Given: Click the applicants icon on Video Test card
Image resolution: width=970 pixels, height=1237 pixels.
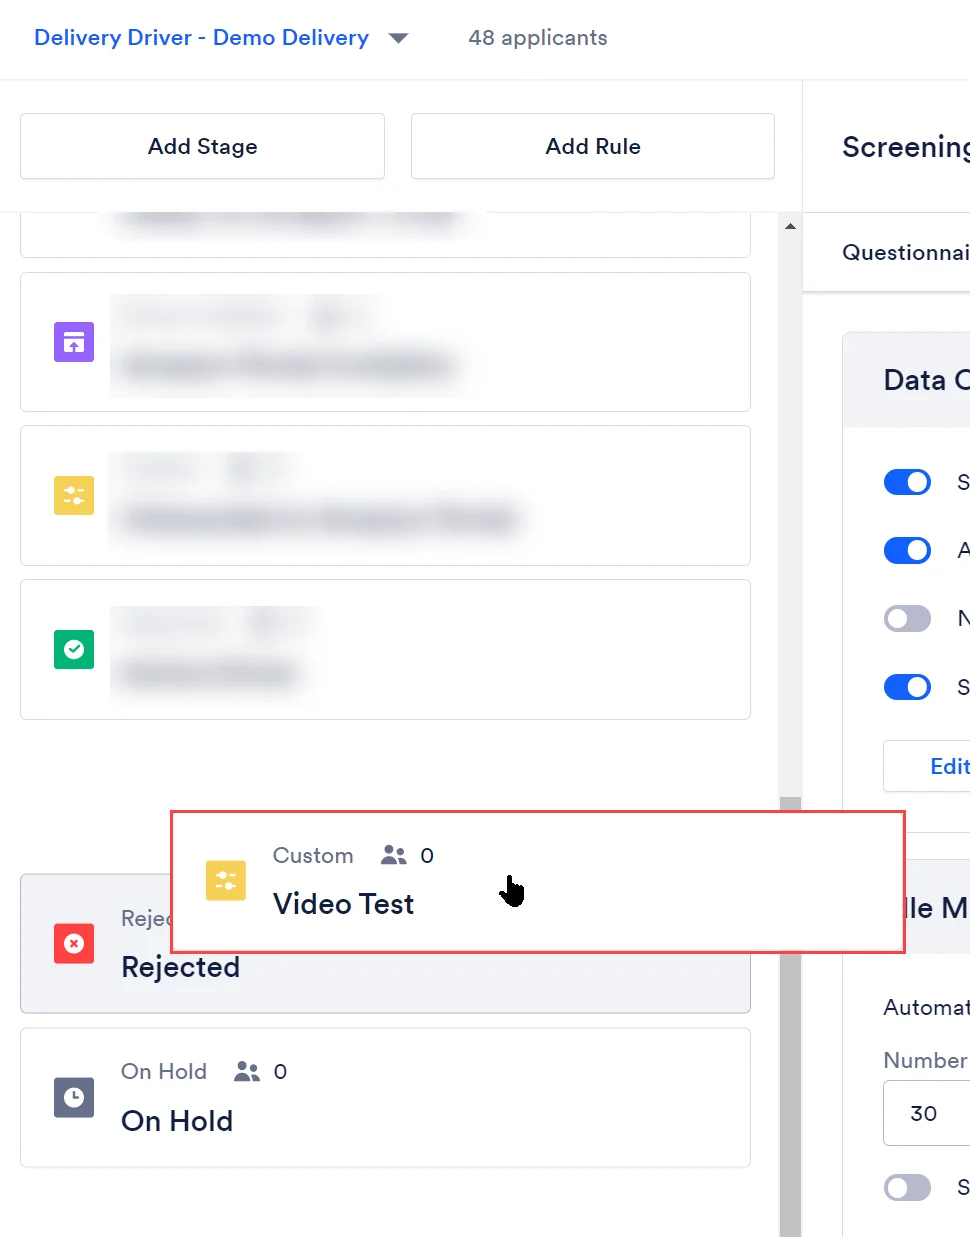Looking at the screenshot, I should coord(394,855).
